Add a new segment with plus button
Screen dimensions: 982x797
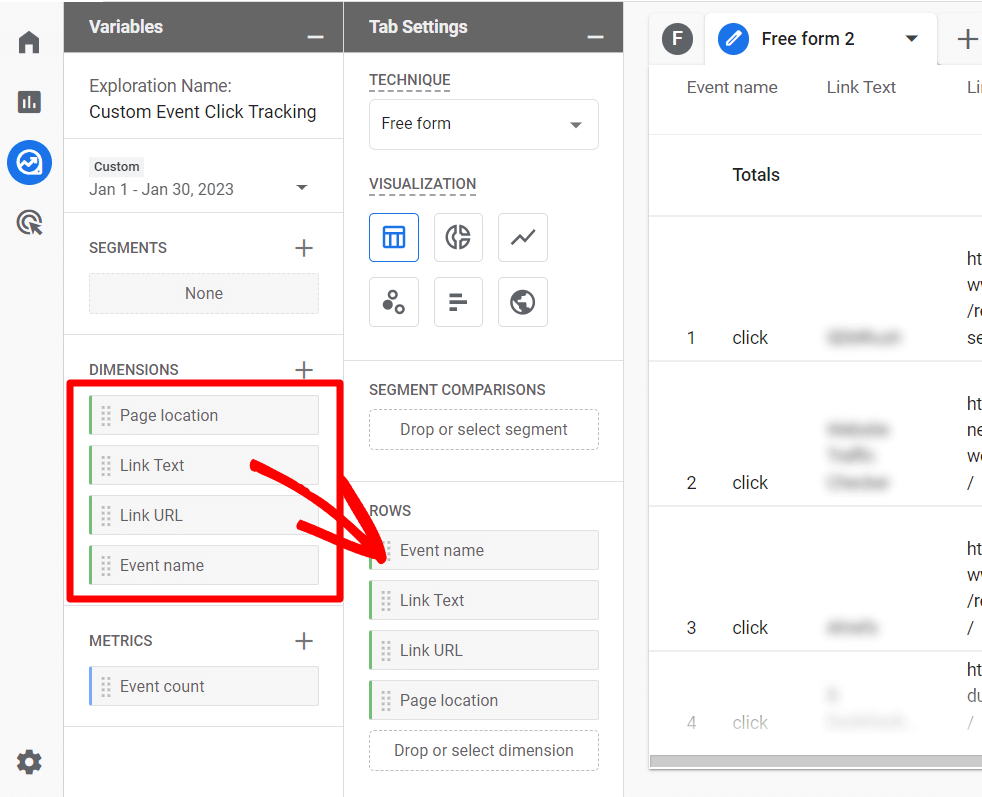pos(304,248)
